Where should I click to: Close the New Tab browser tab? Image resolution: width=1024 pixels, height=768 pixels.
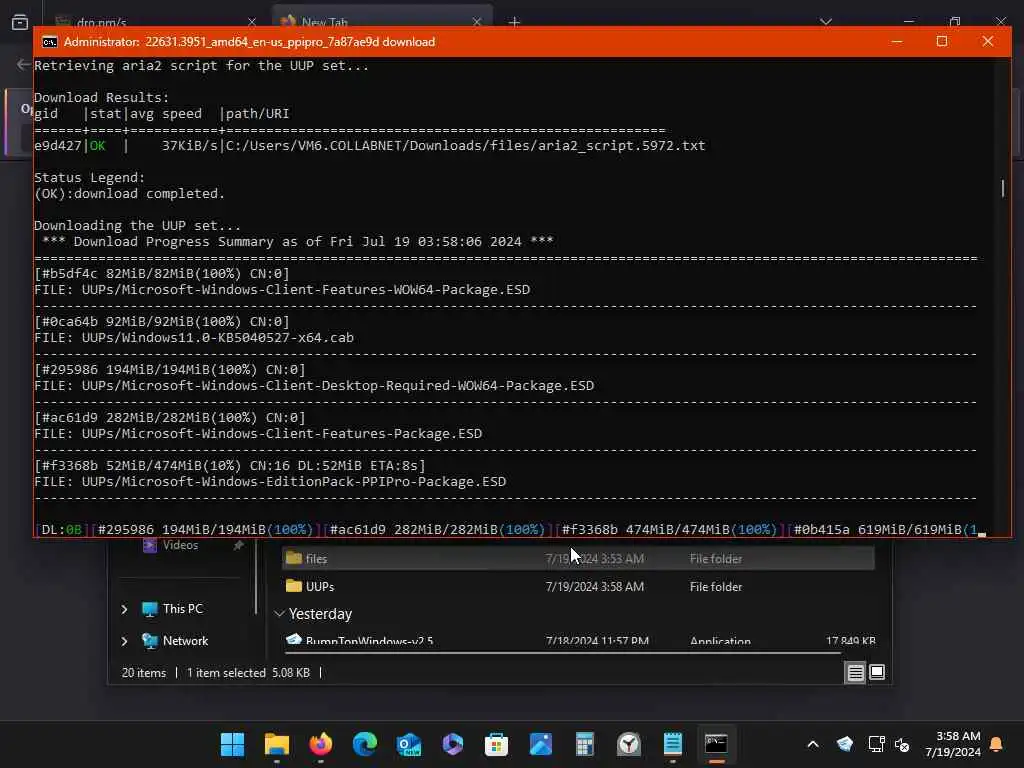tap(477, 22)
